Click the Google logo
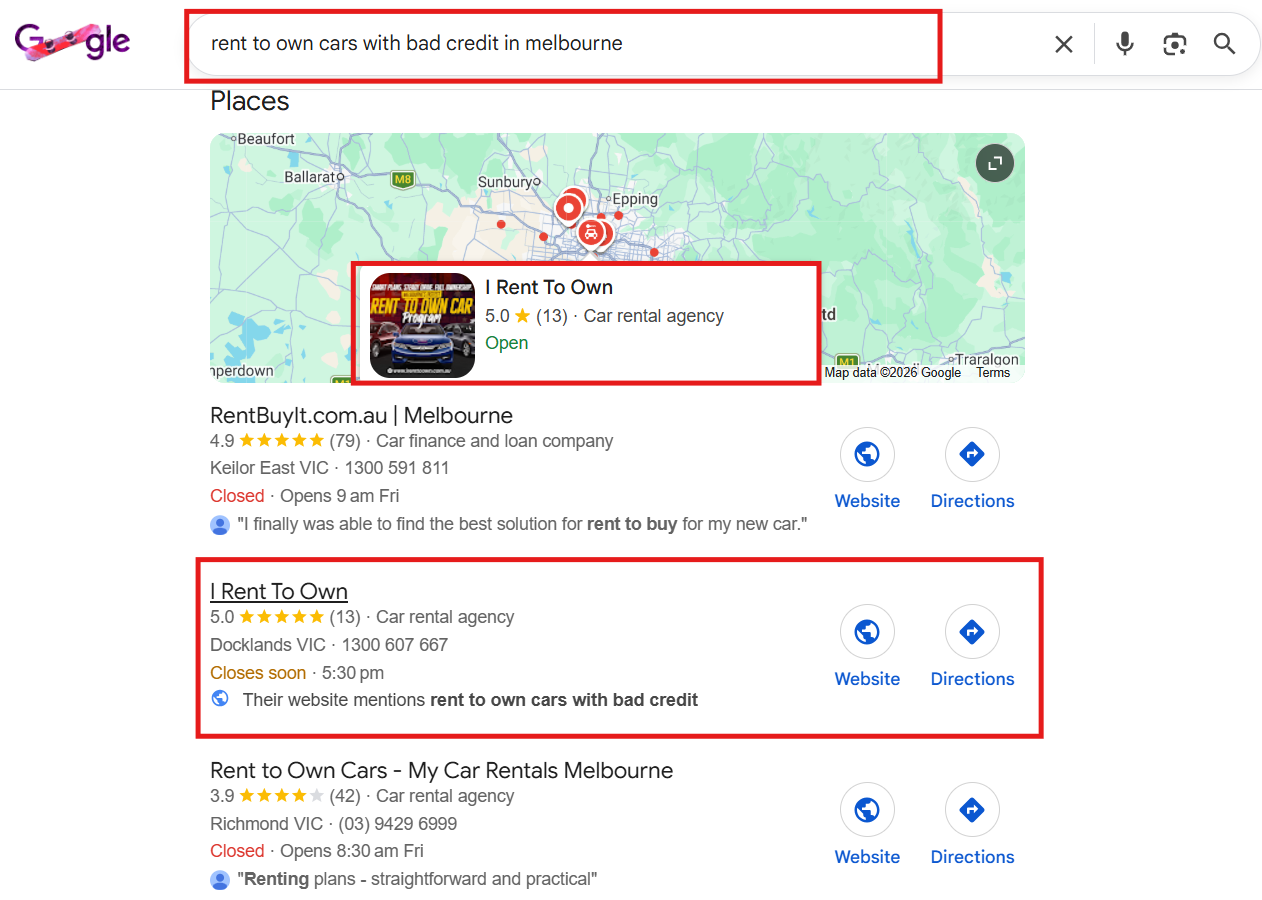 (x=73, y=42)
